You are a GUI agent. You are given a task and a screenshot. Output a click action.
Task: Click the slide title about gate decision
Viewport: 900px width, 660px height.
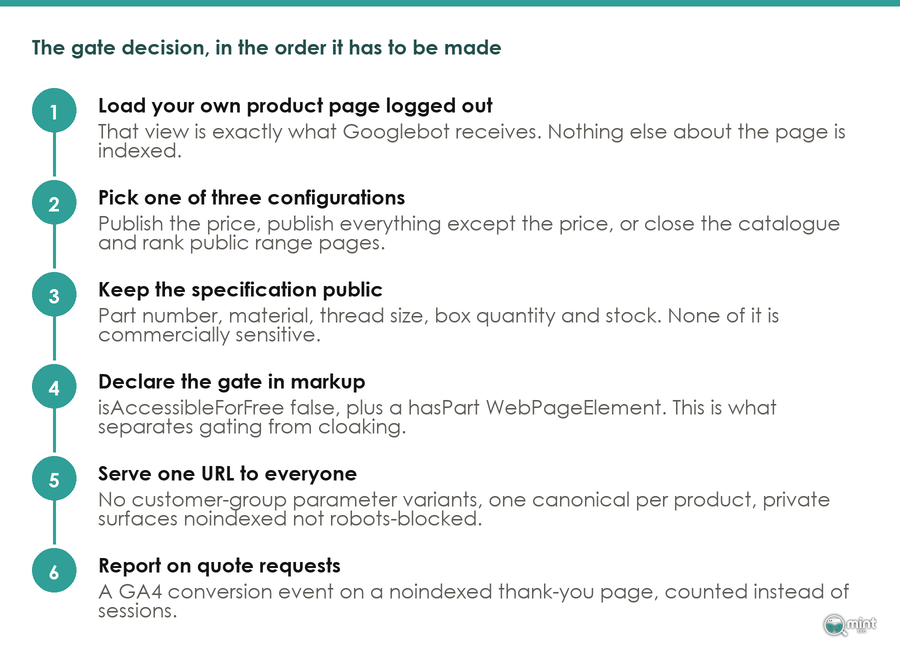266,48
